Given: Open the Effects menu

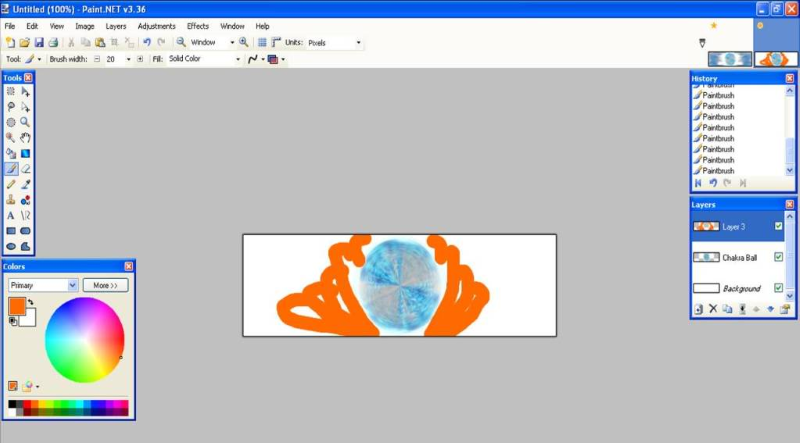Looking at the screenshot, I should coord(198,26).
